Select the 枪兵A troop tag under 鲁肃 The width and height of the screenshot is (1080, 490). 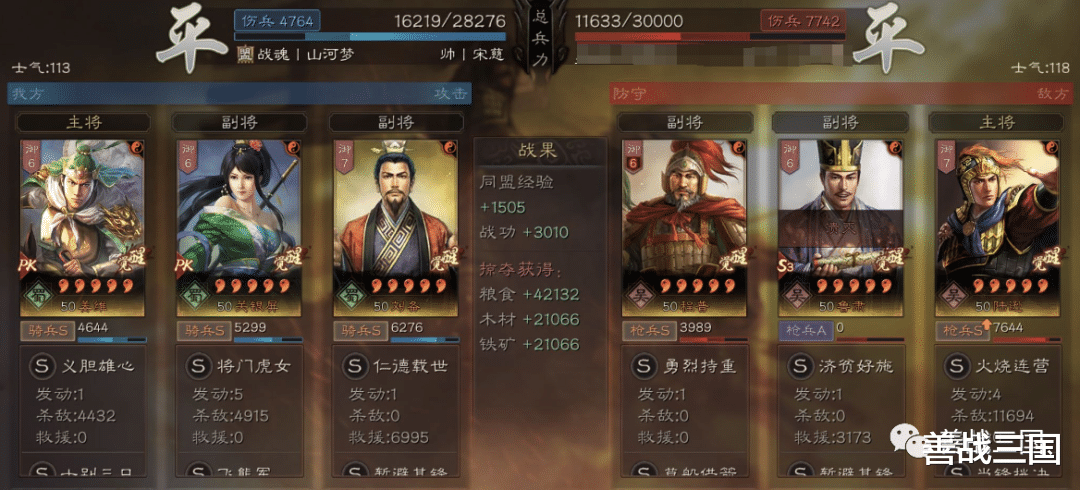coord(806,331)
